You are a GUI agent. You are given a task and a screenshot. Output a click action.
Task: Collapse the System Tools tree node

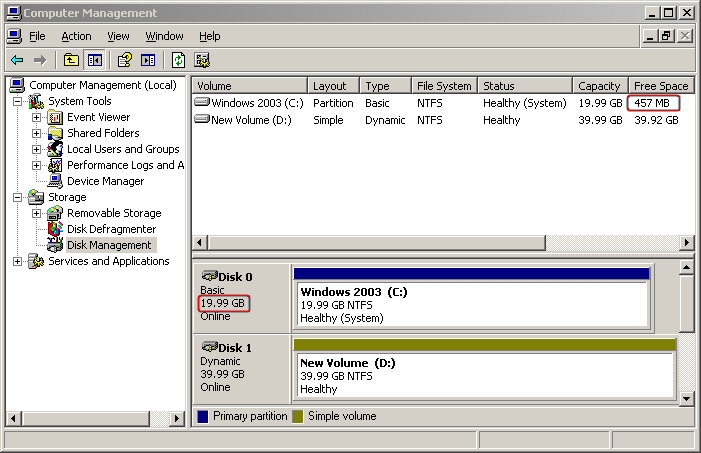[17, 102]
